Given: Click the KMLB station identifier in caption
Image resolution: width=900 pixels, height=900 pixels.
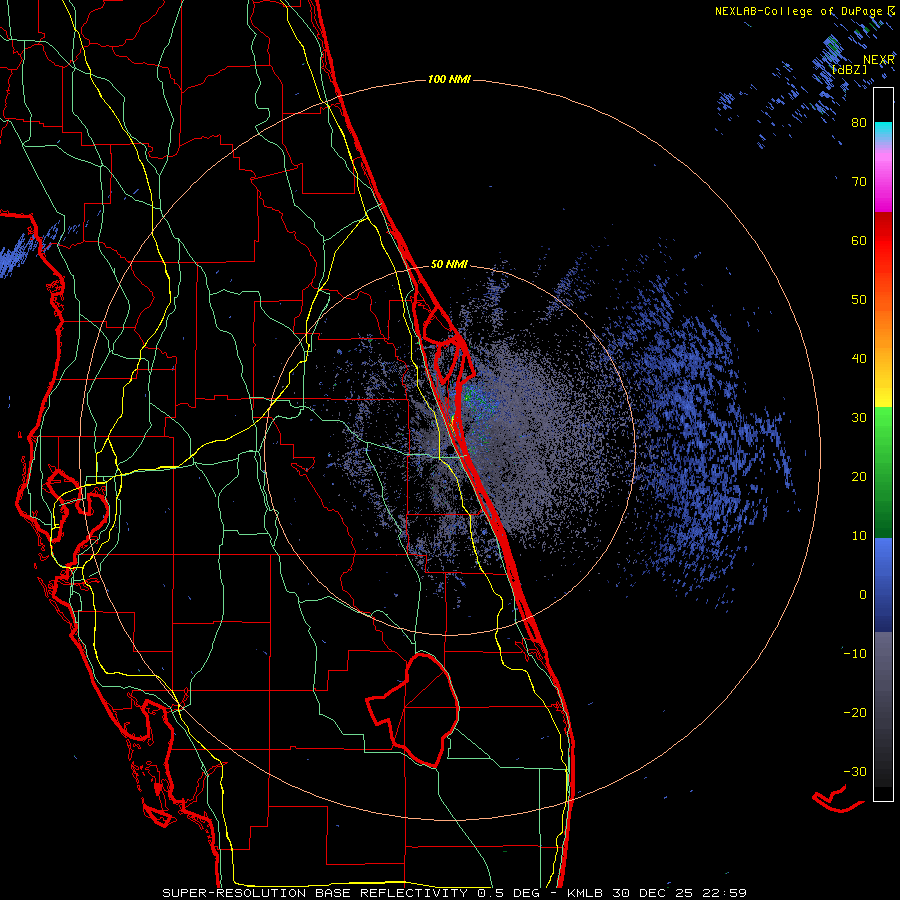Looking at the screenshot, I should click(x=586, y=893).
